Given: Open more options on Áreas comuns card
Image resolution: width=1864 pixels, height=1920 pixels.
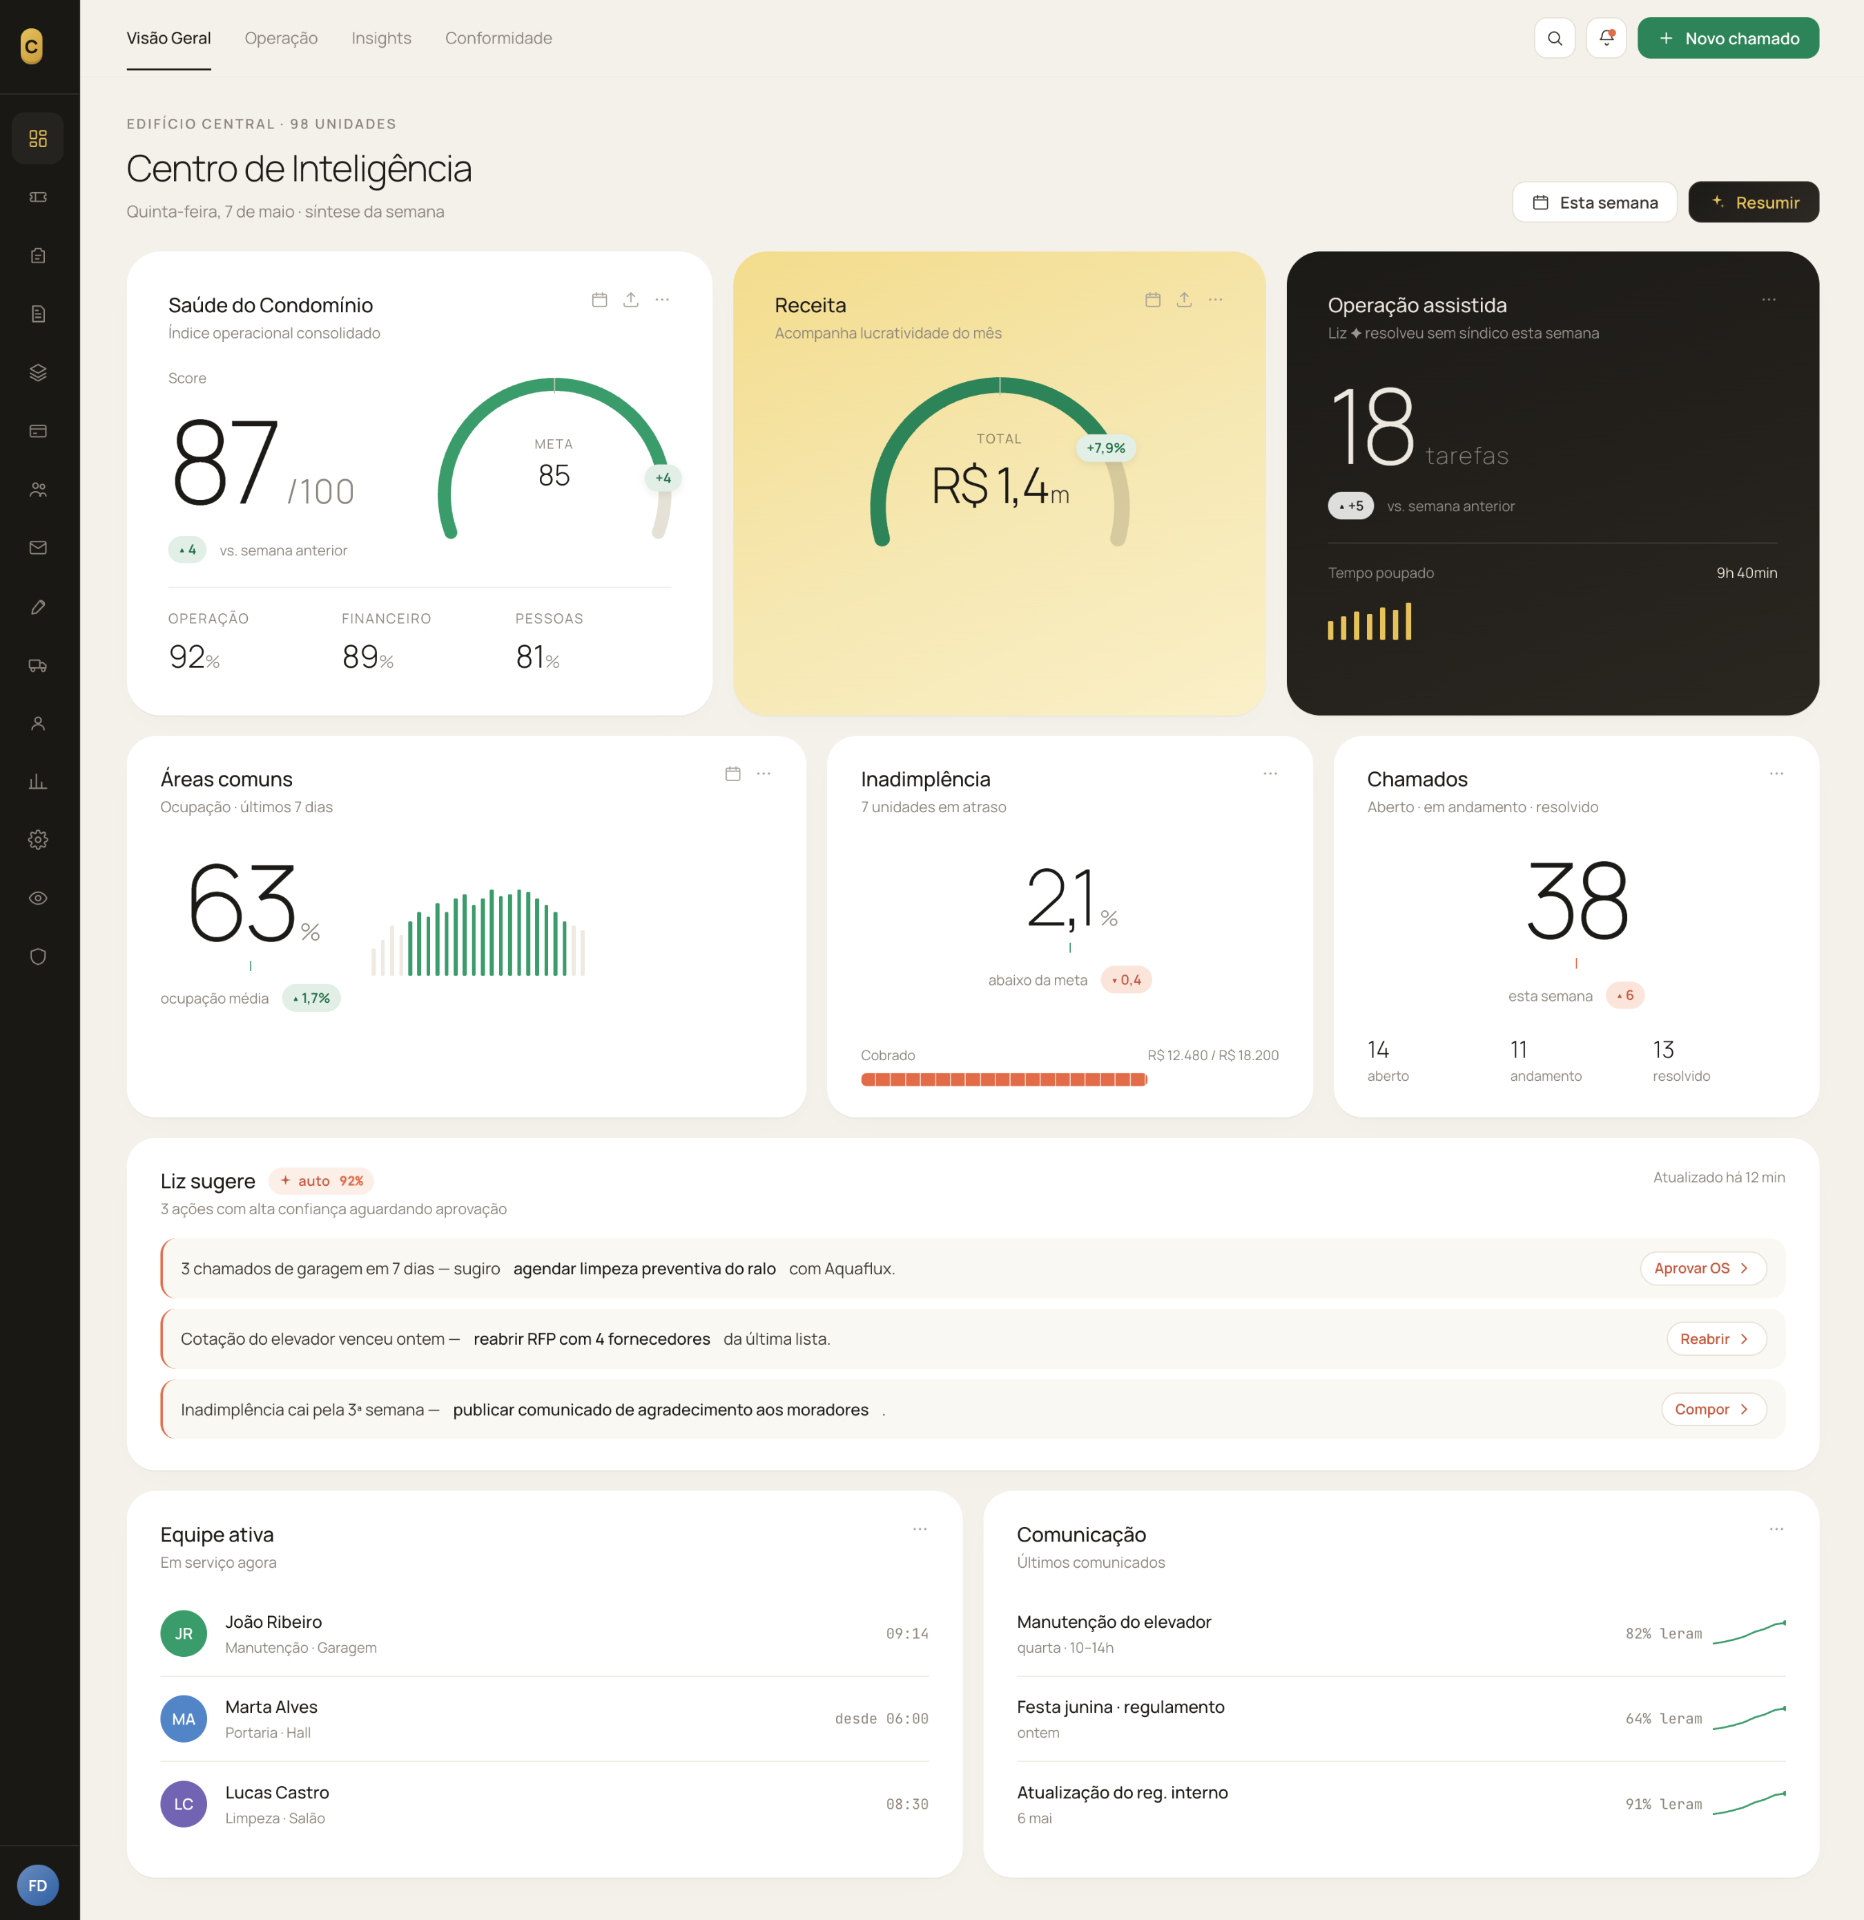Looking at the screenshot, I should click(764, 774).
